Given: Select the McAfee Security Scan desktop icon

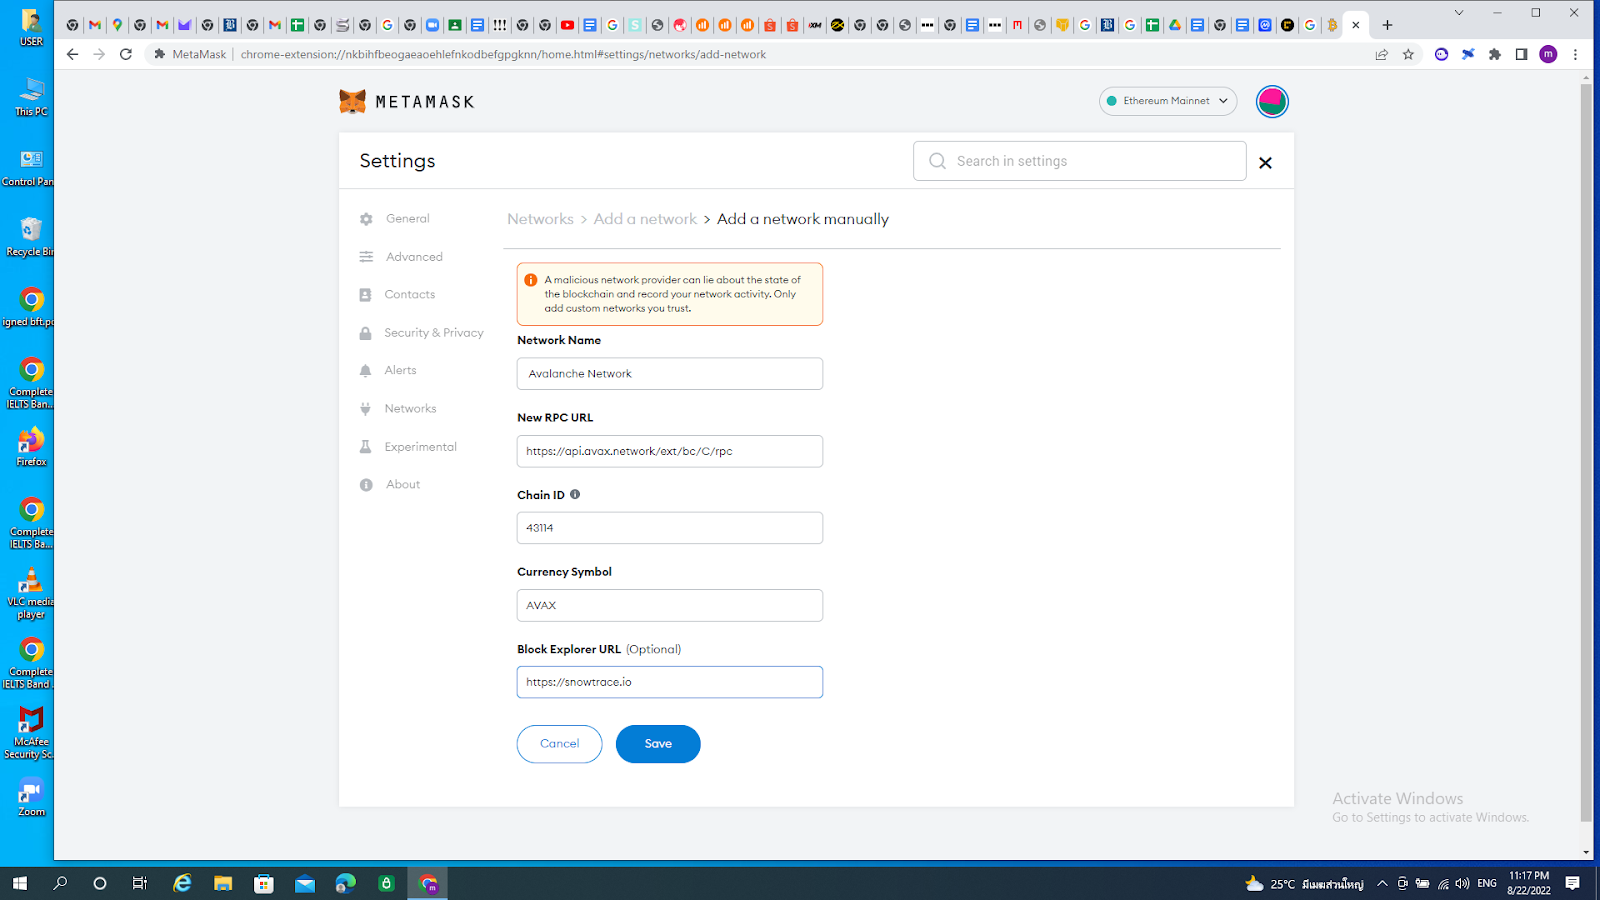Looking at the screenshot, I should pos(29,734).
